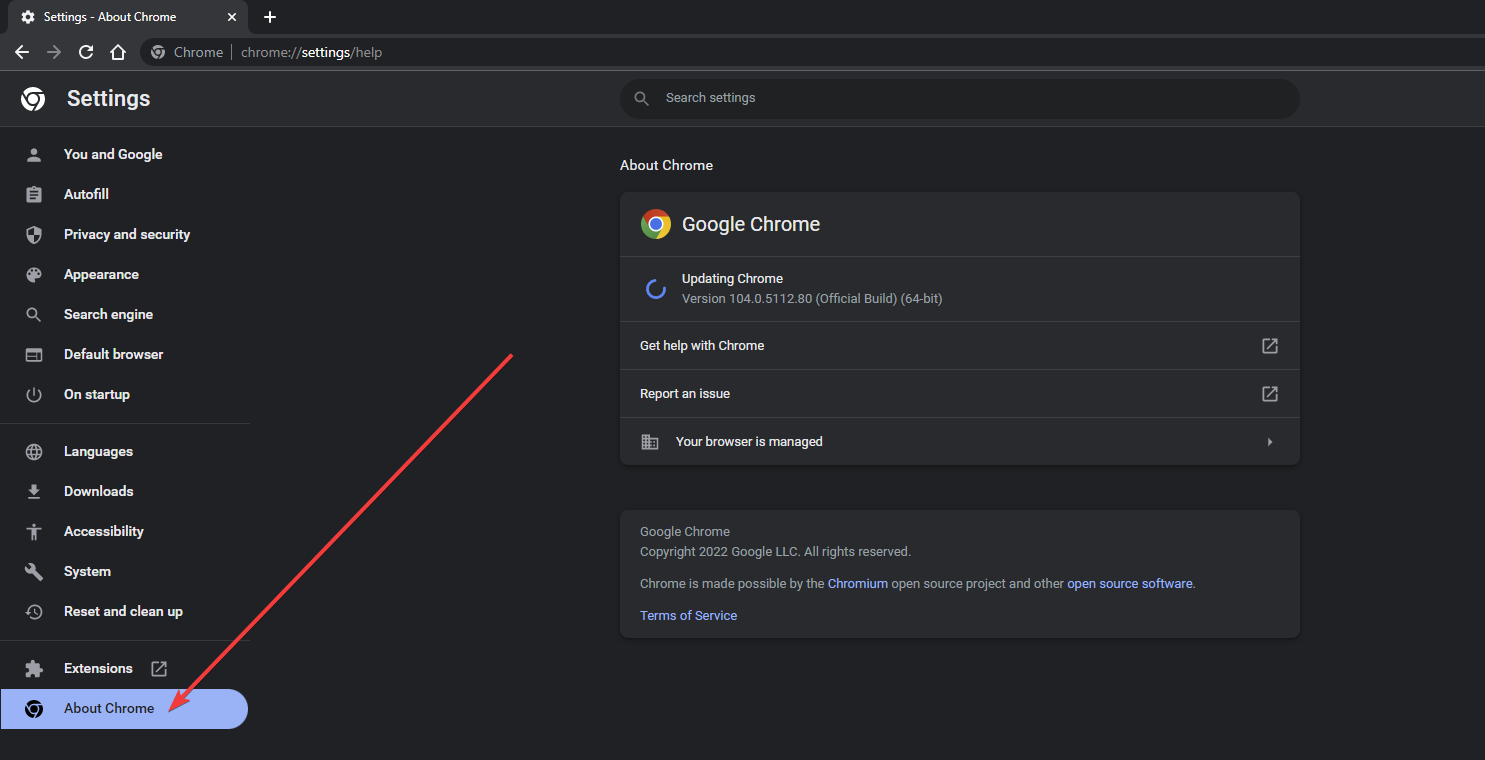Click the version 104.0.5112.80 text
1485x760 pixels.
pos(812,298)
